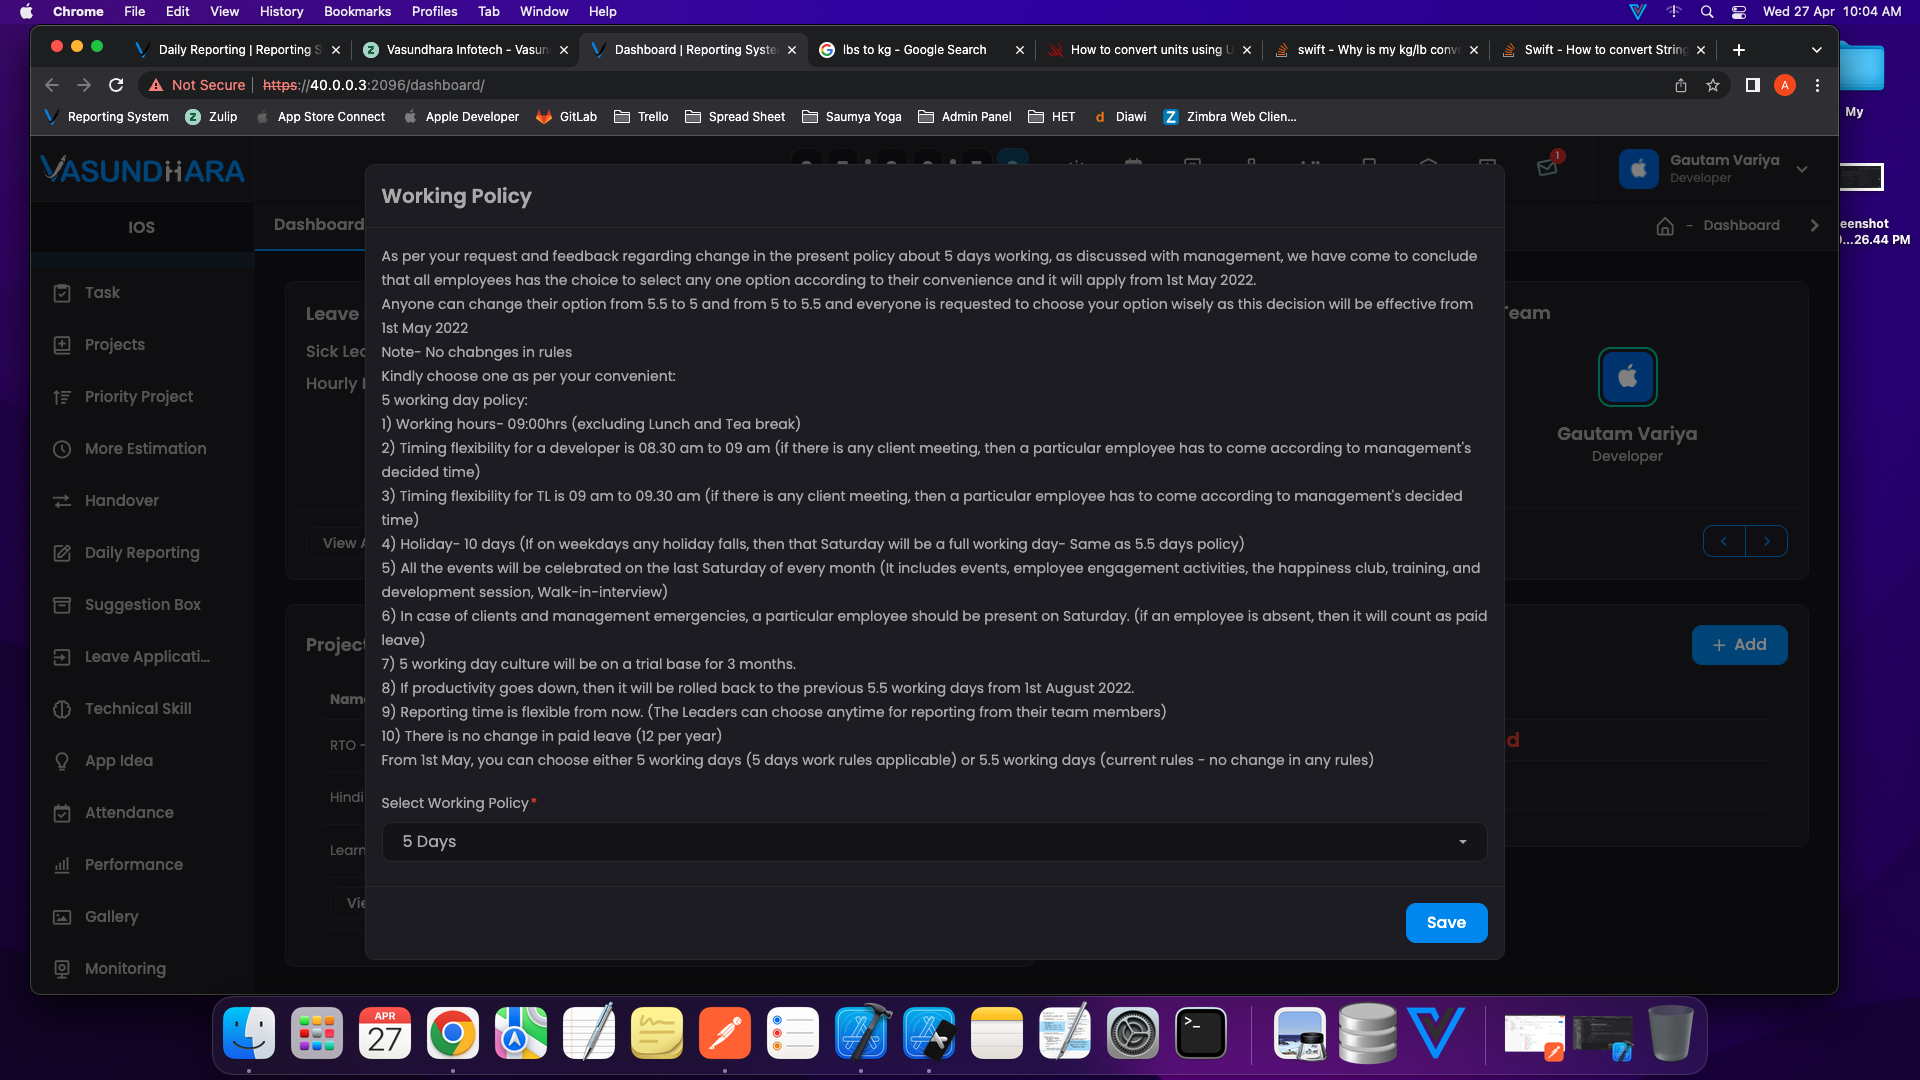
Task: Open Xcode from the Dock
Action: 860,1033
